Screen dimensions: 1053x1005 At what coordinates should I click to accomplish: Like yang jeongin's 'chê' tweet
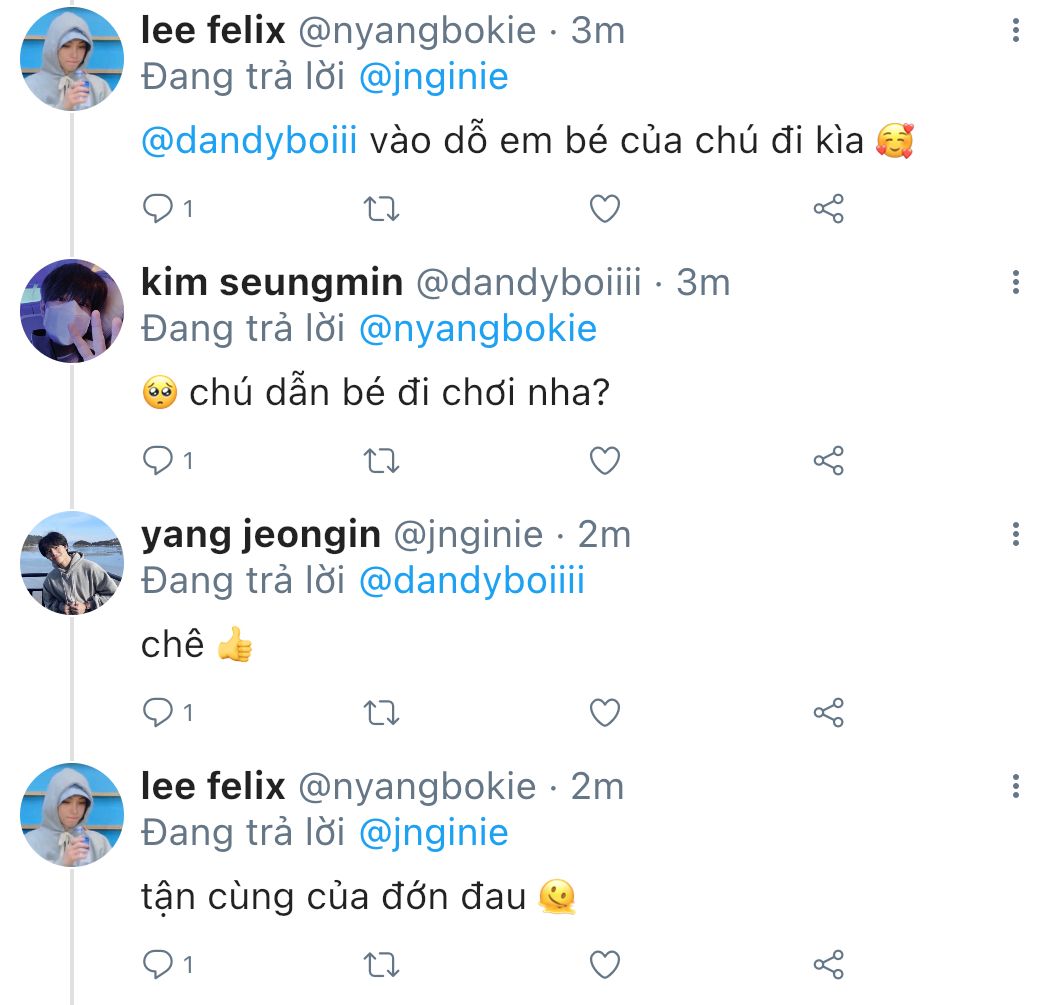[604, 712]
